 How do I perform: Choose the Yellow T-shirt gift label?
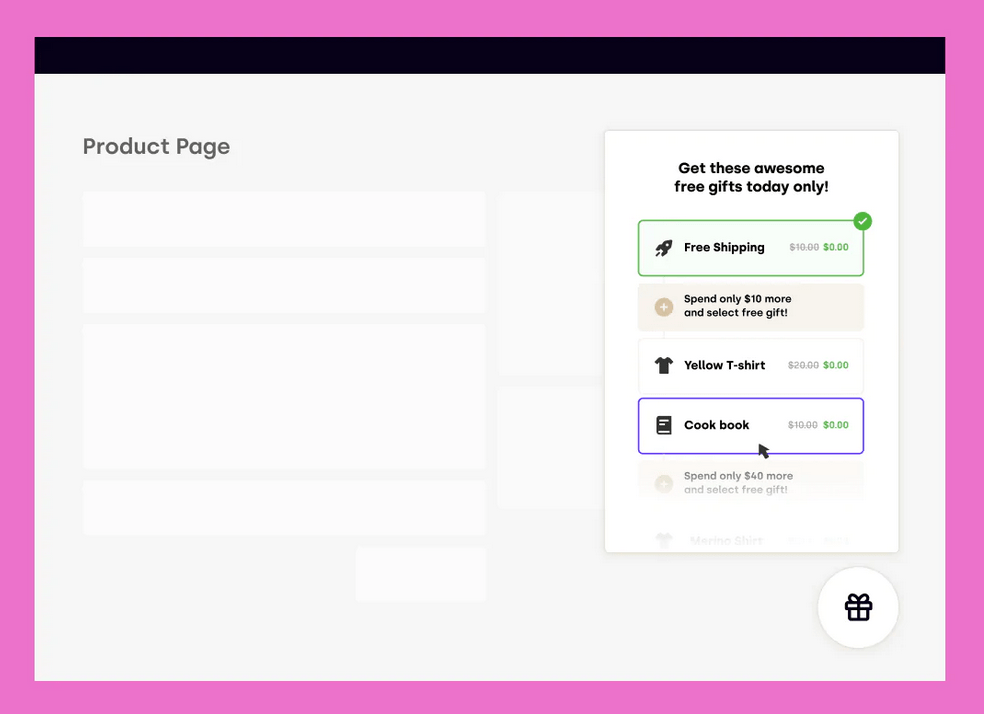[724, 365]
